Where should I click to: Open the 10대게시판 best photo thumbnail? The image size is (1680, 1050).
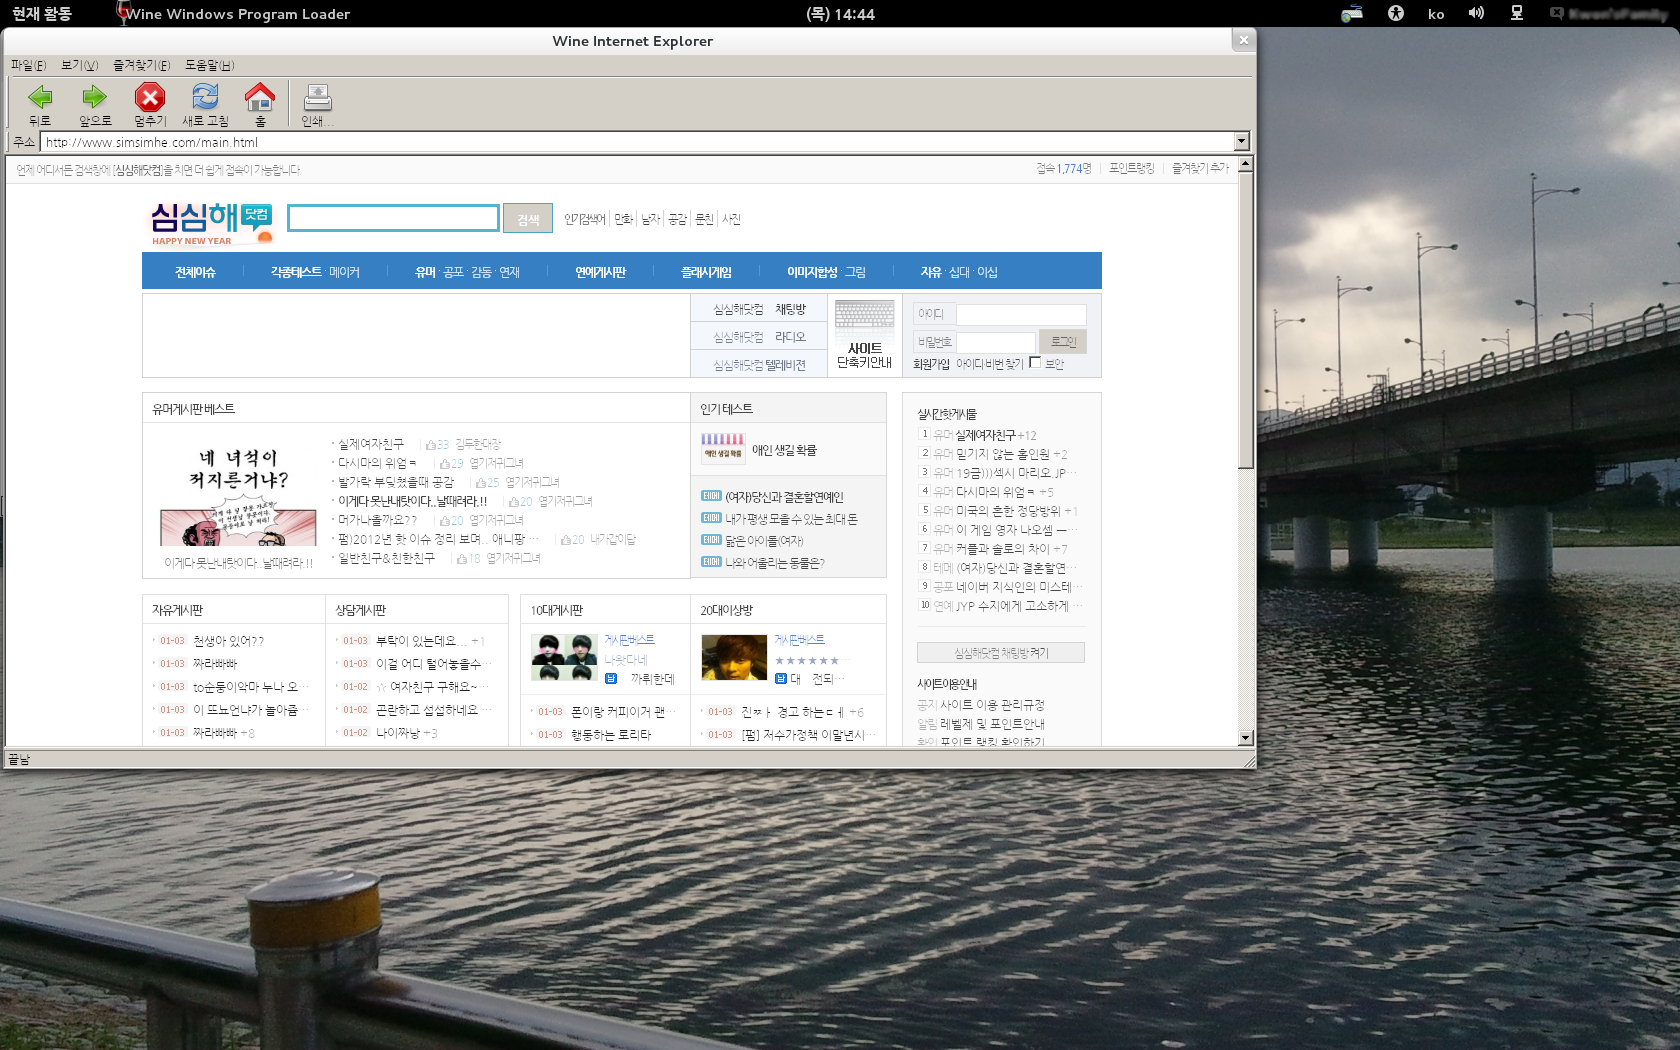pos(564,657)
